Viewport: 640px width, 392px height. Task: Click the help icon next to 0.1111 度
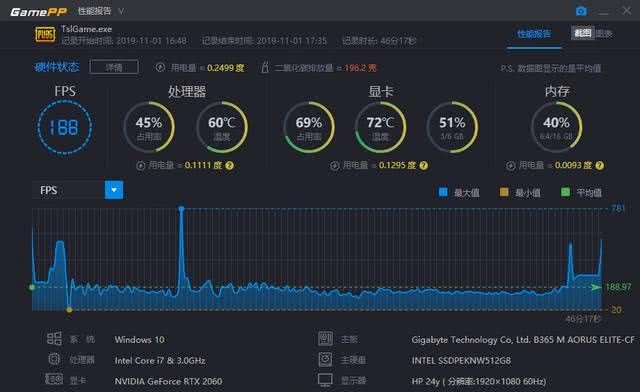tap(230, 165)
